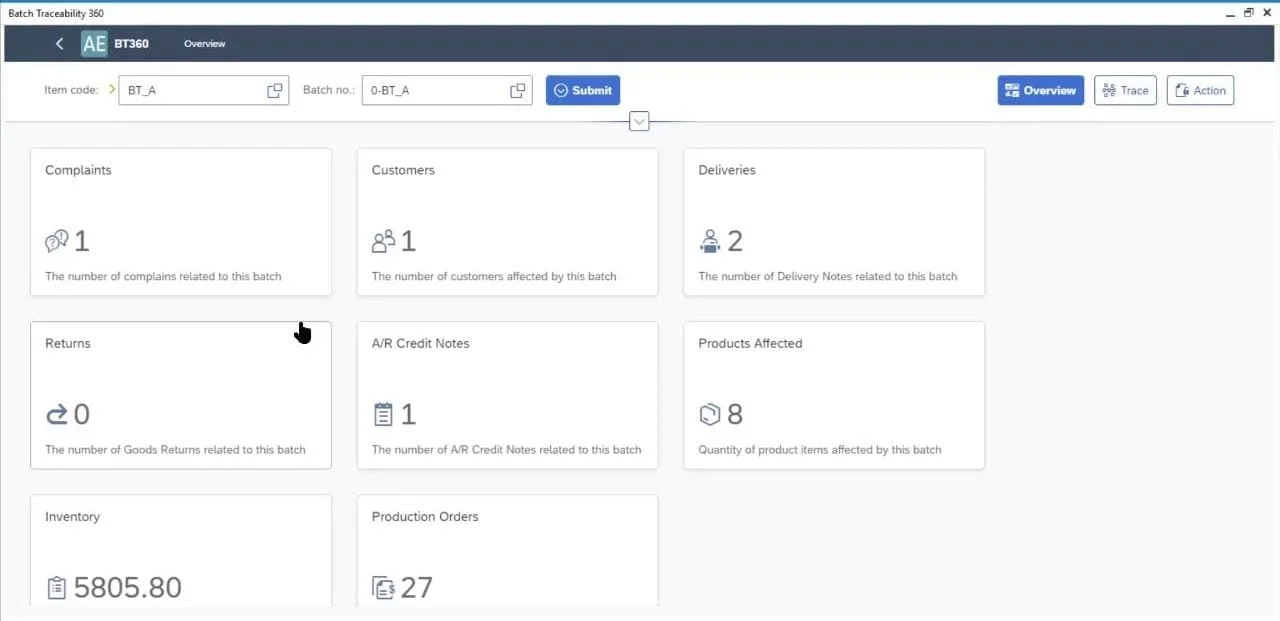Click the Complaints speech bubble icon

[x=57, y=241]
